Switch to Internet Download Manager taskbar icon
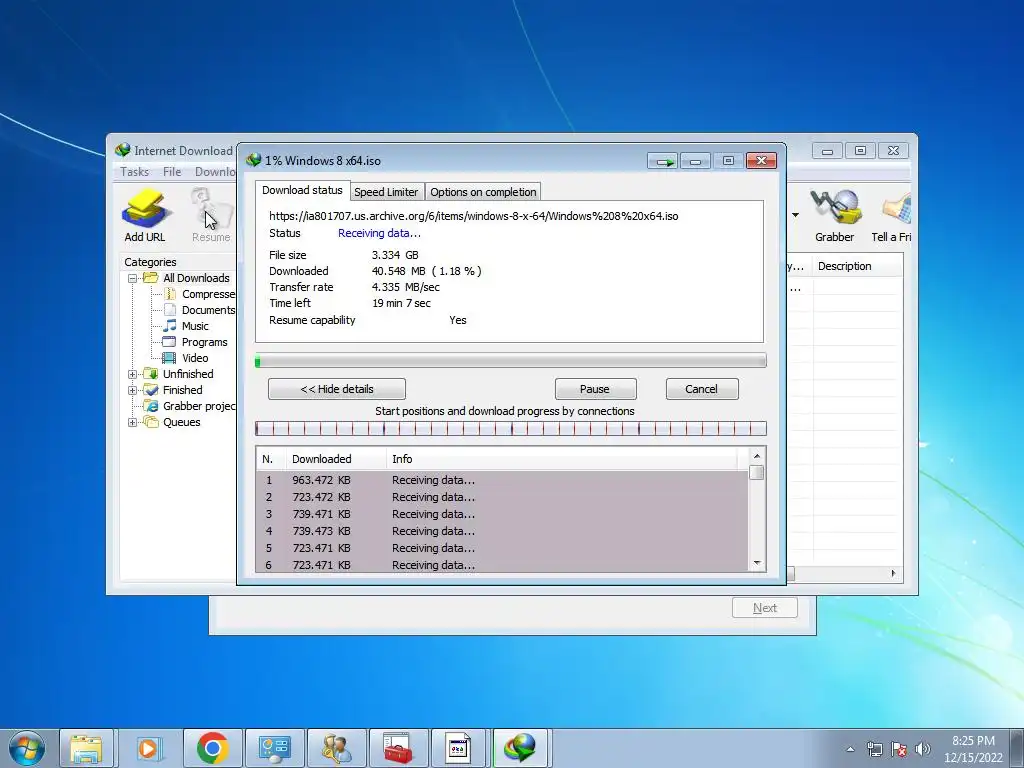Screen dimensions: 1024x768 520,748
